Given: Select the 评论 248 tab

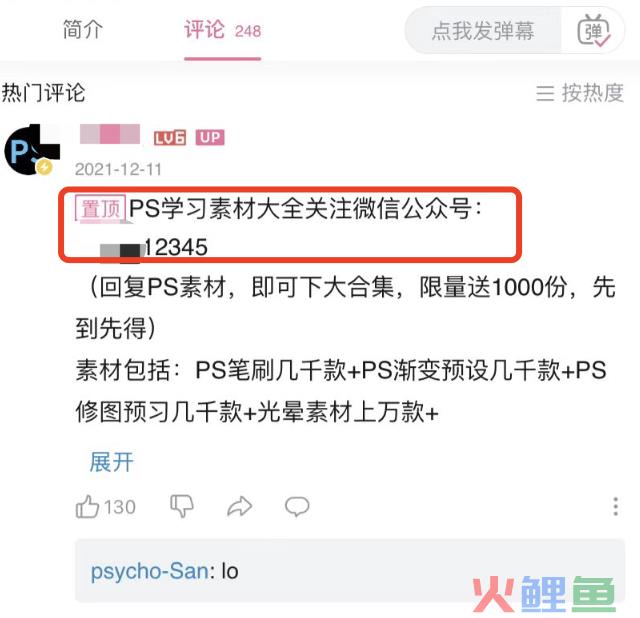Looking at the screenshot, I should point(222,30).
